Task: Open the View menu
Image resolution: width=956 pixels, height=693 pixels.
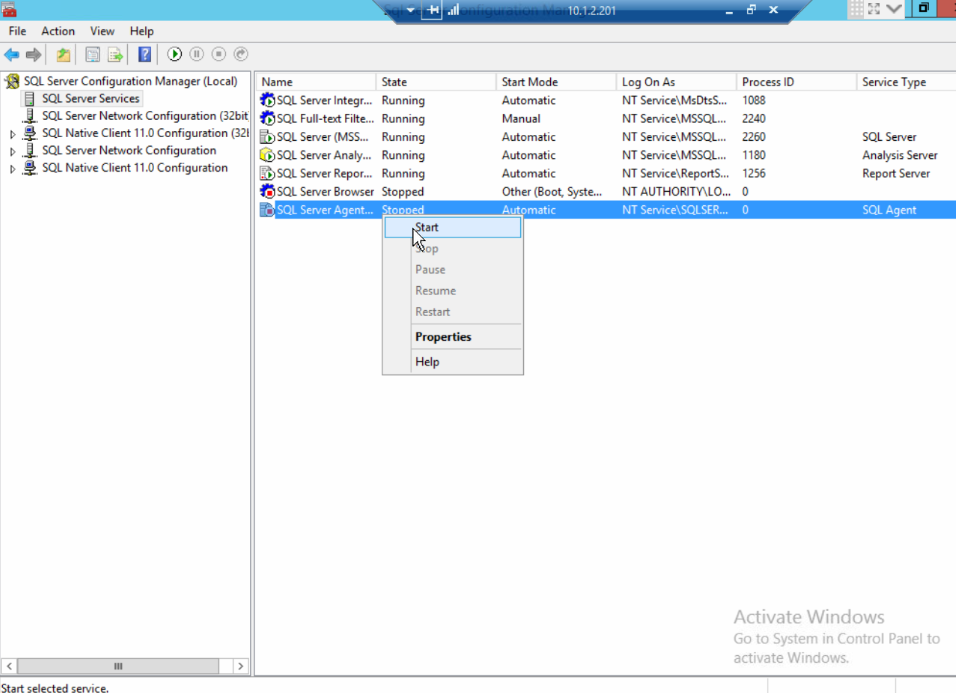Action: click(x=102, y=31)
